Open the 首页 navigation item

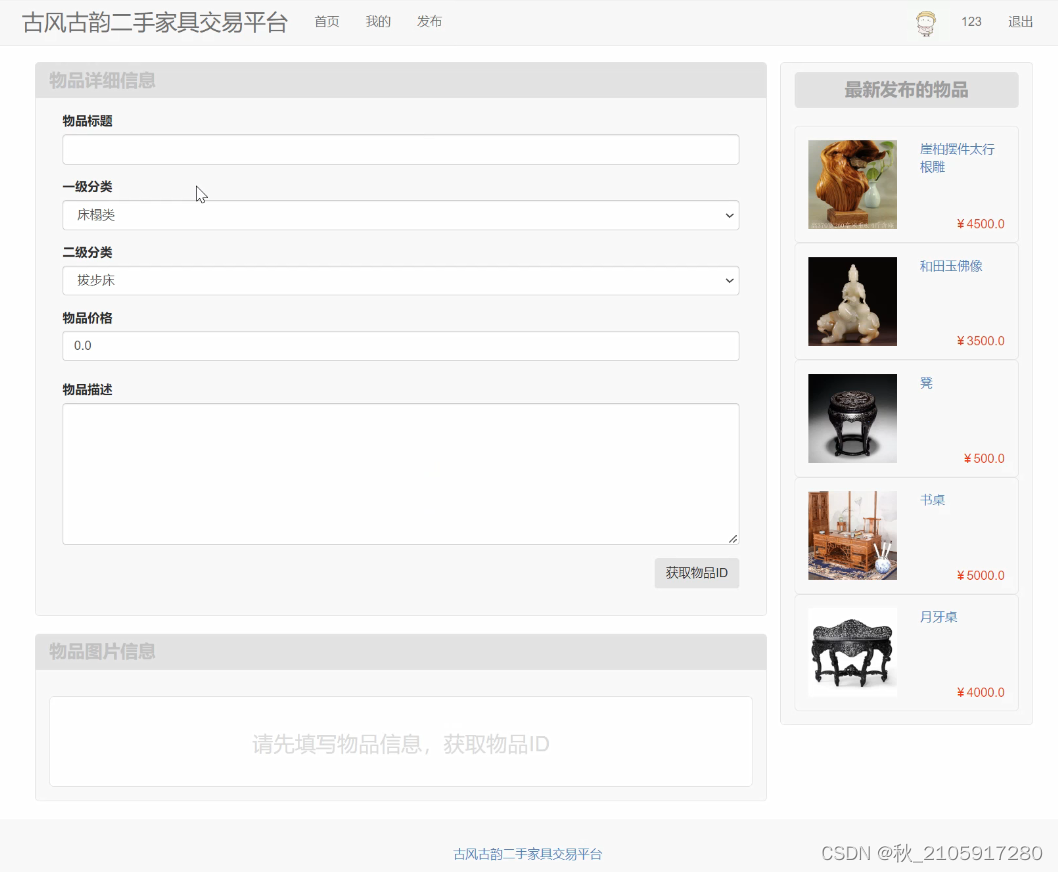point(327,22)
